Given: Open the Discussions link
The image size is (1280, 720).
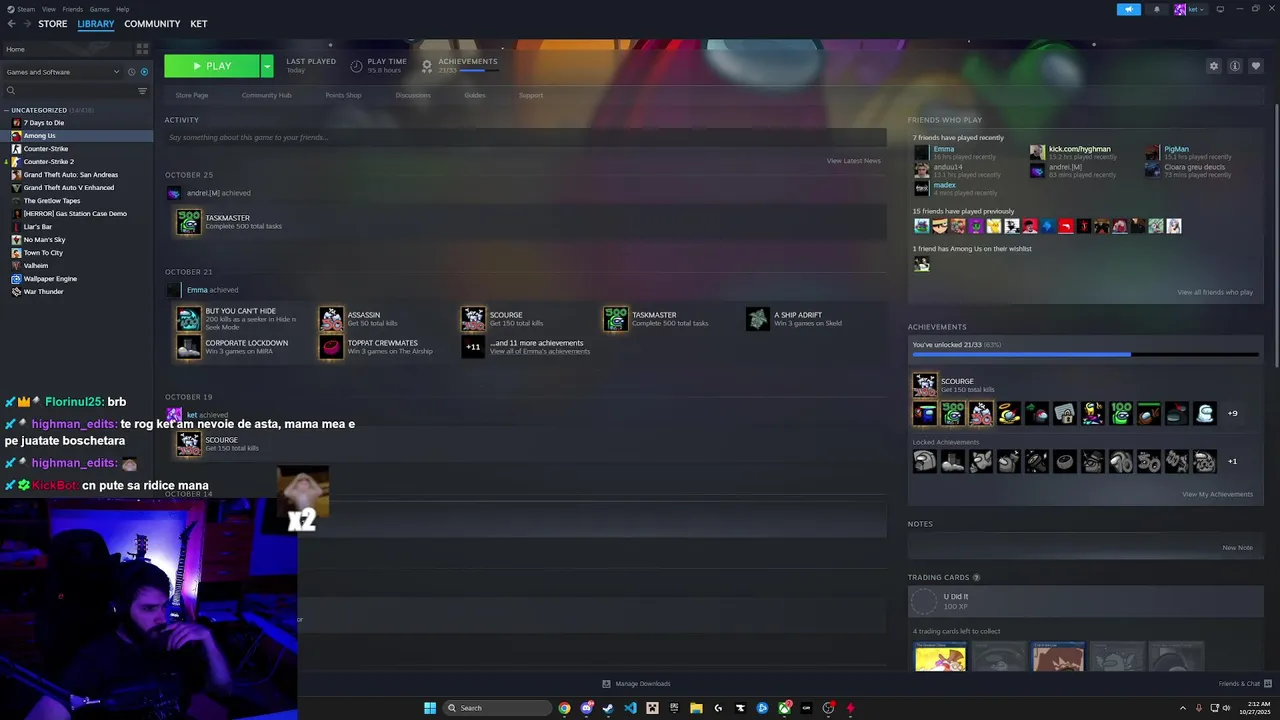Looking at the screenshot, I should 413,95.
